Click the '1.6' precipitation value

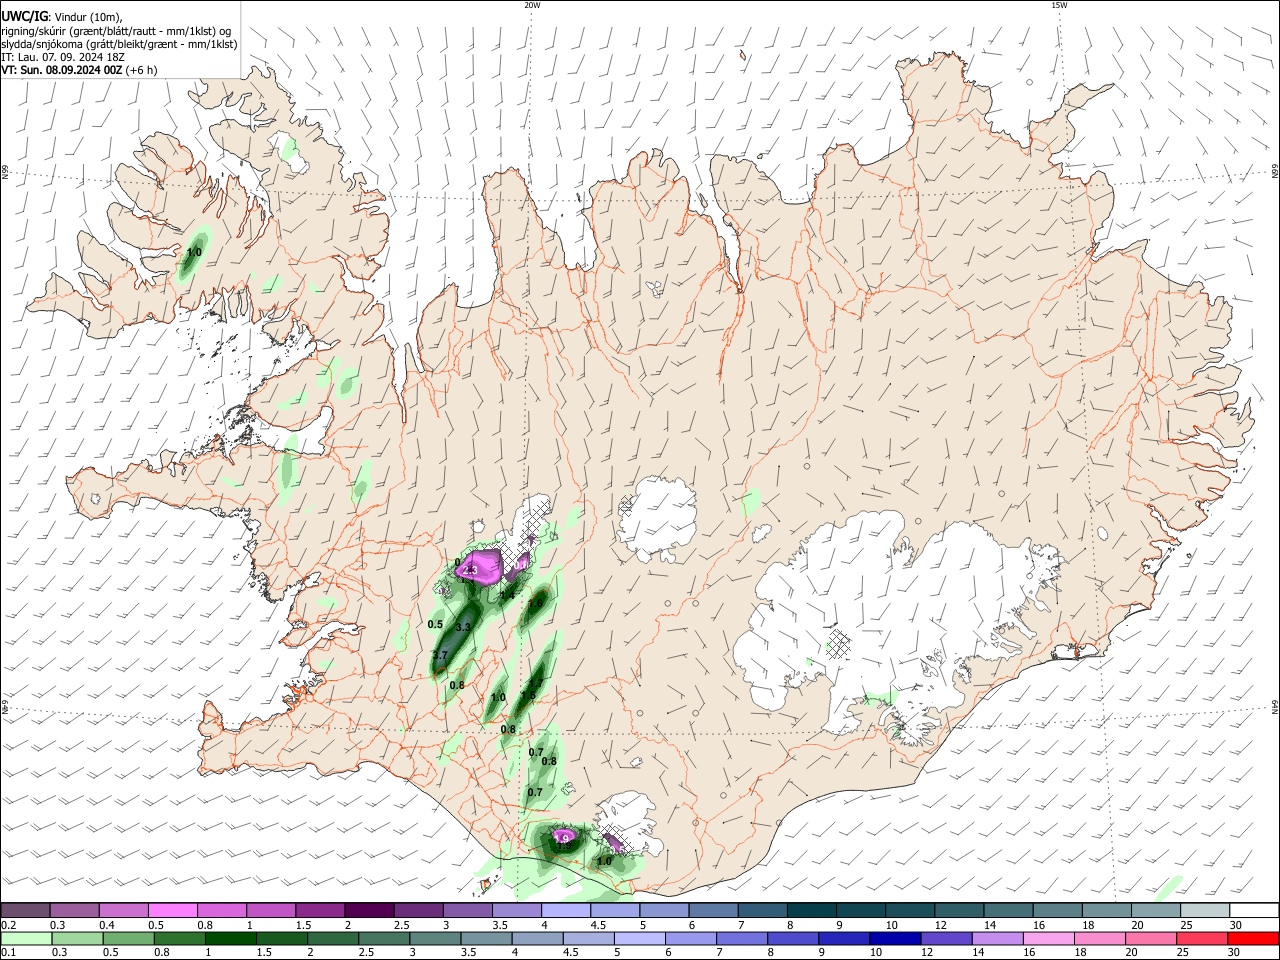pyautogui.click(x=536, y=603)
